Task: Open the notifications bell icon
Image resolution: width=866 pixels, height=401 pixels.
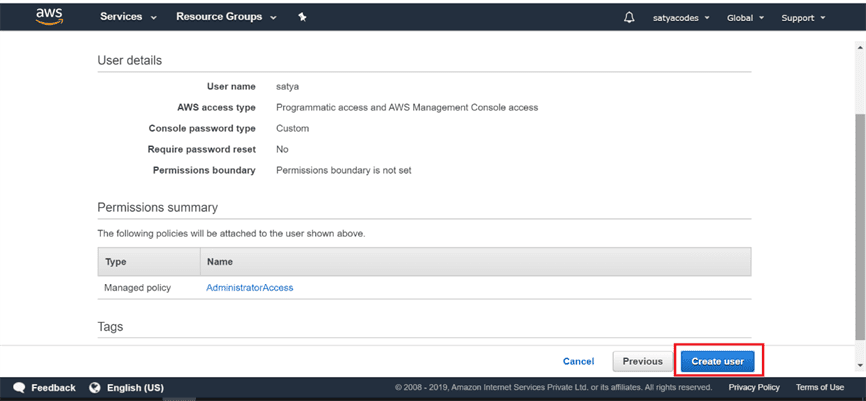Action: pyautogui.click(x=629, y=17)
